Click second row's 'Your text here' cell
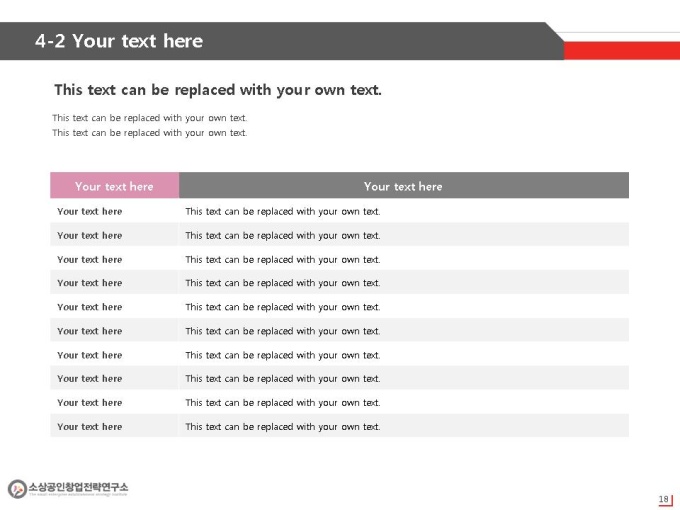 click(x=114, y=235)
